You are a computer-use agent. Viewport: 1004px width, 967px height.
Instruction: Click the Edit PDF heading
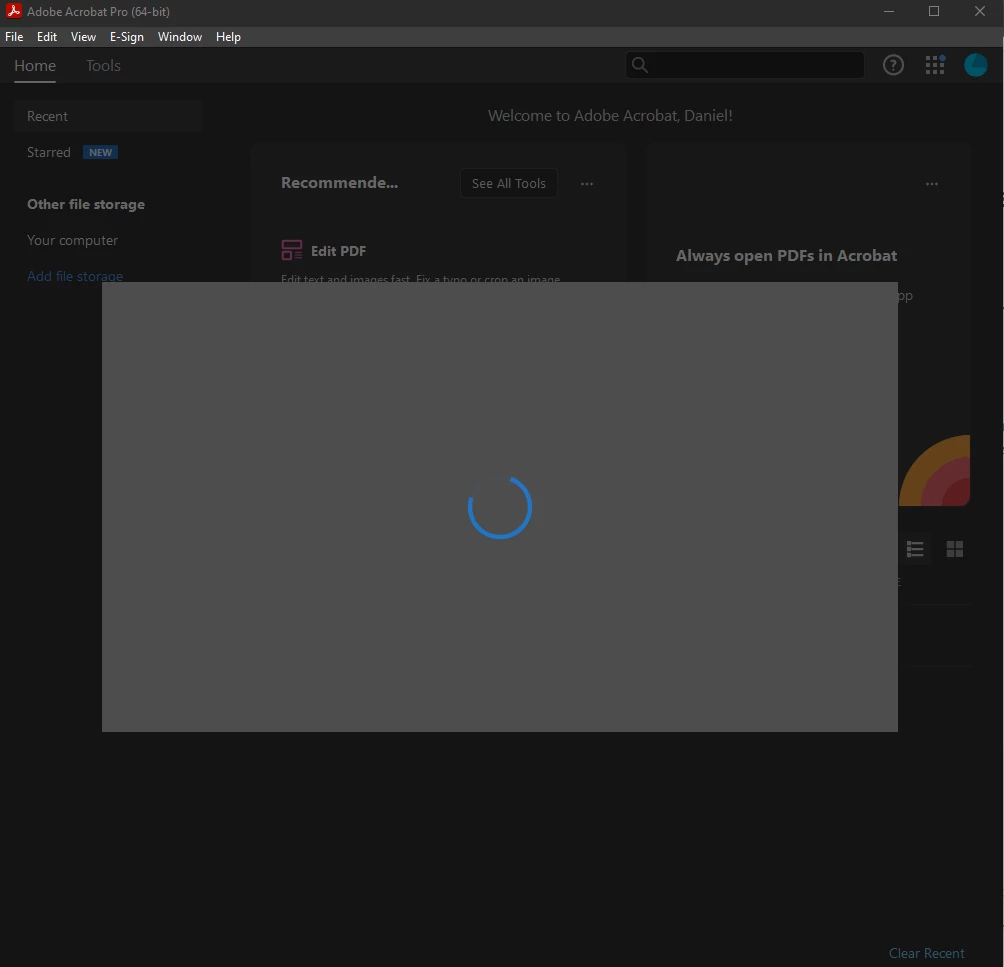pyautogui.click(x=339, y=251)
